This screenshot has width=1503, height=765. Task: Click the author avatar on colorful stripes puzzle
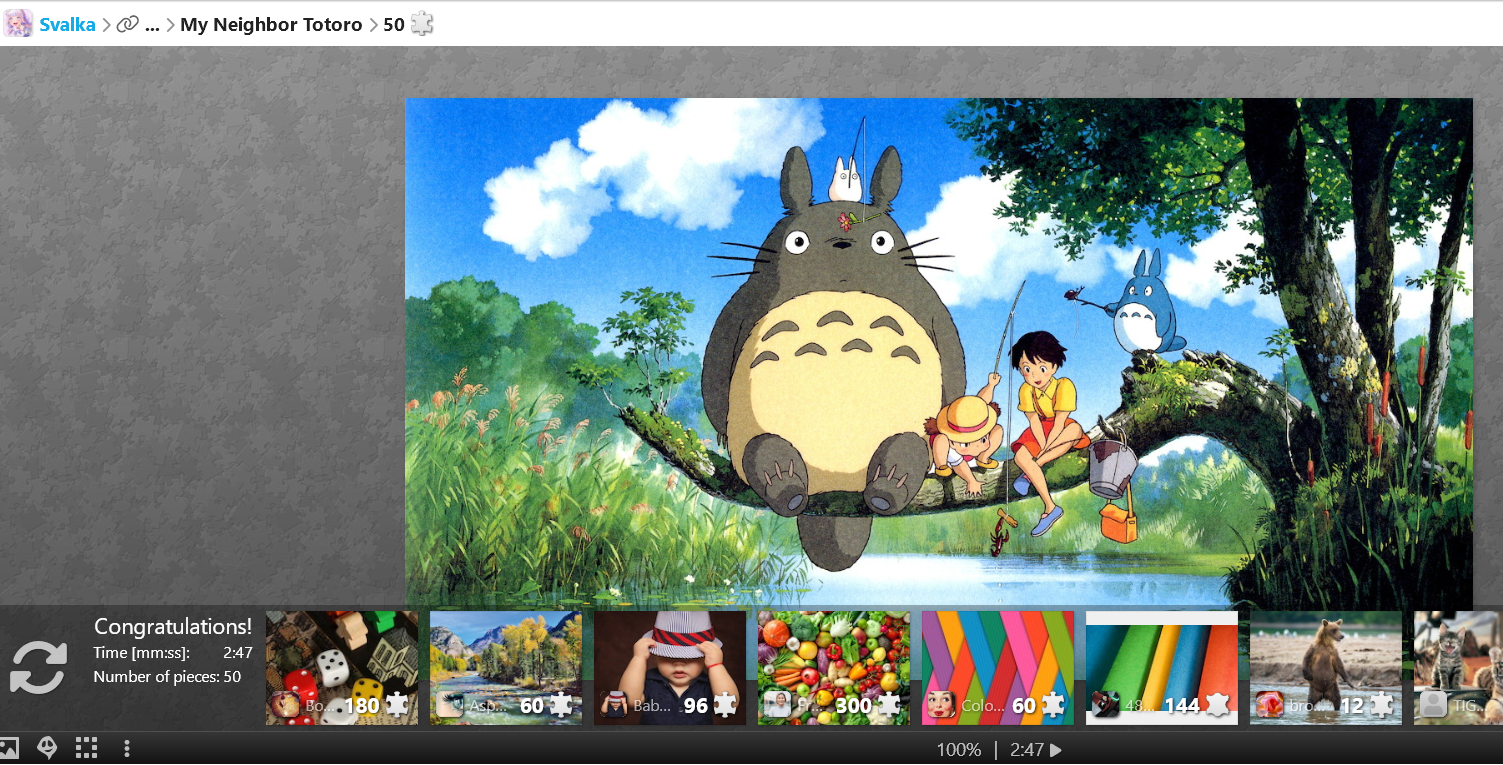point(942,705)
